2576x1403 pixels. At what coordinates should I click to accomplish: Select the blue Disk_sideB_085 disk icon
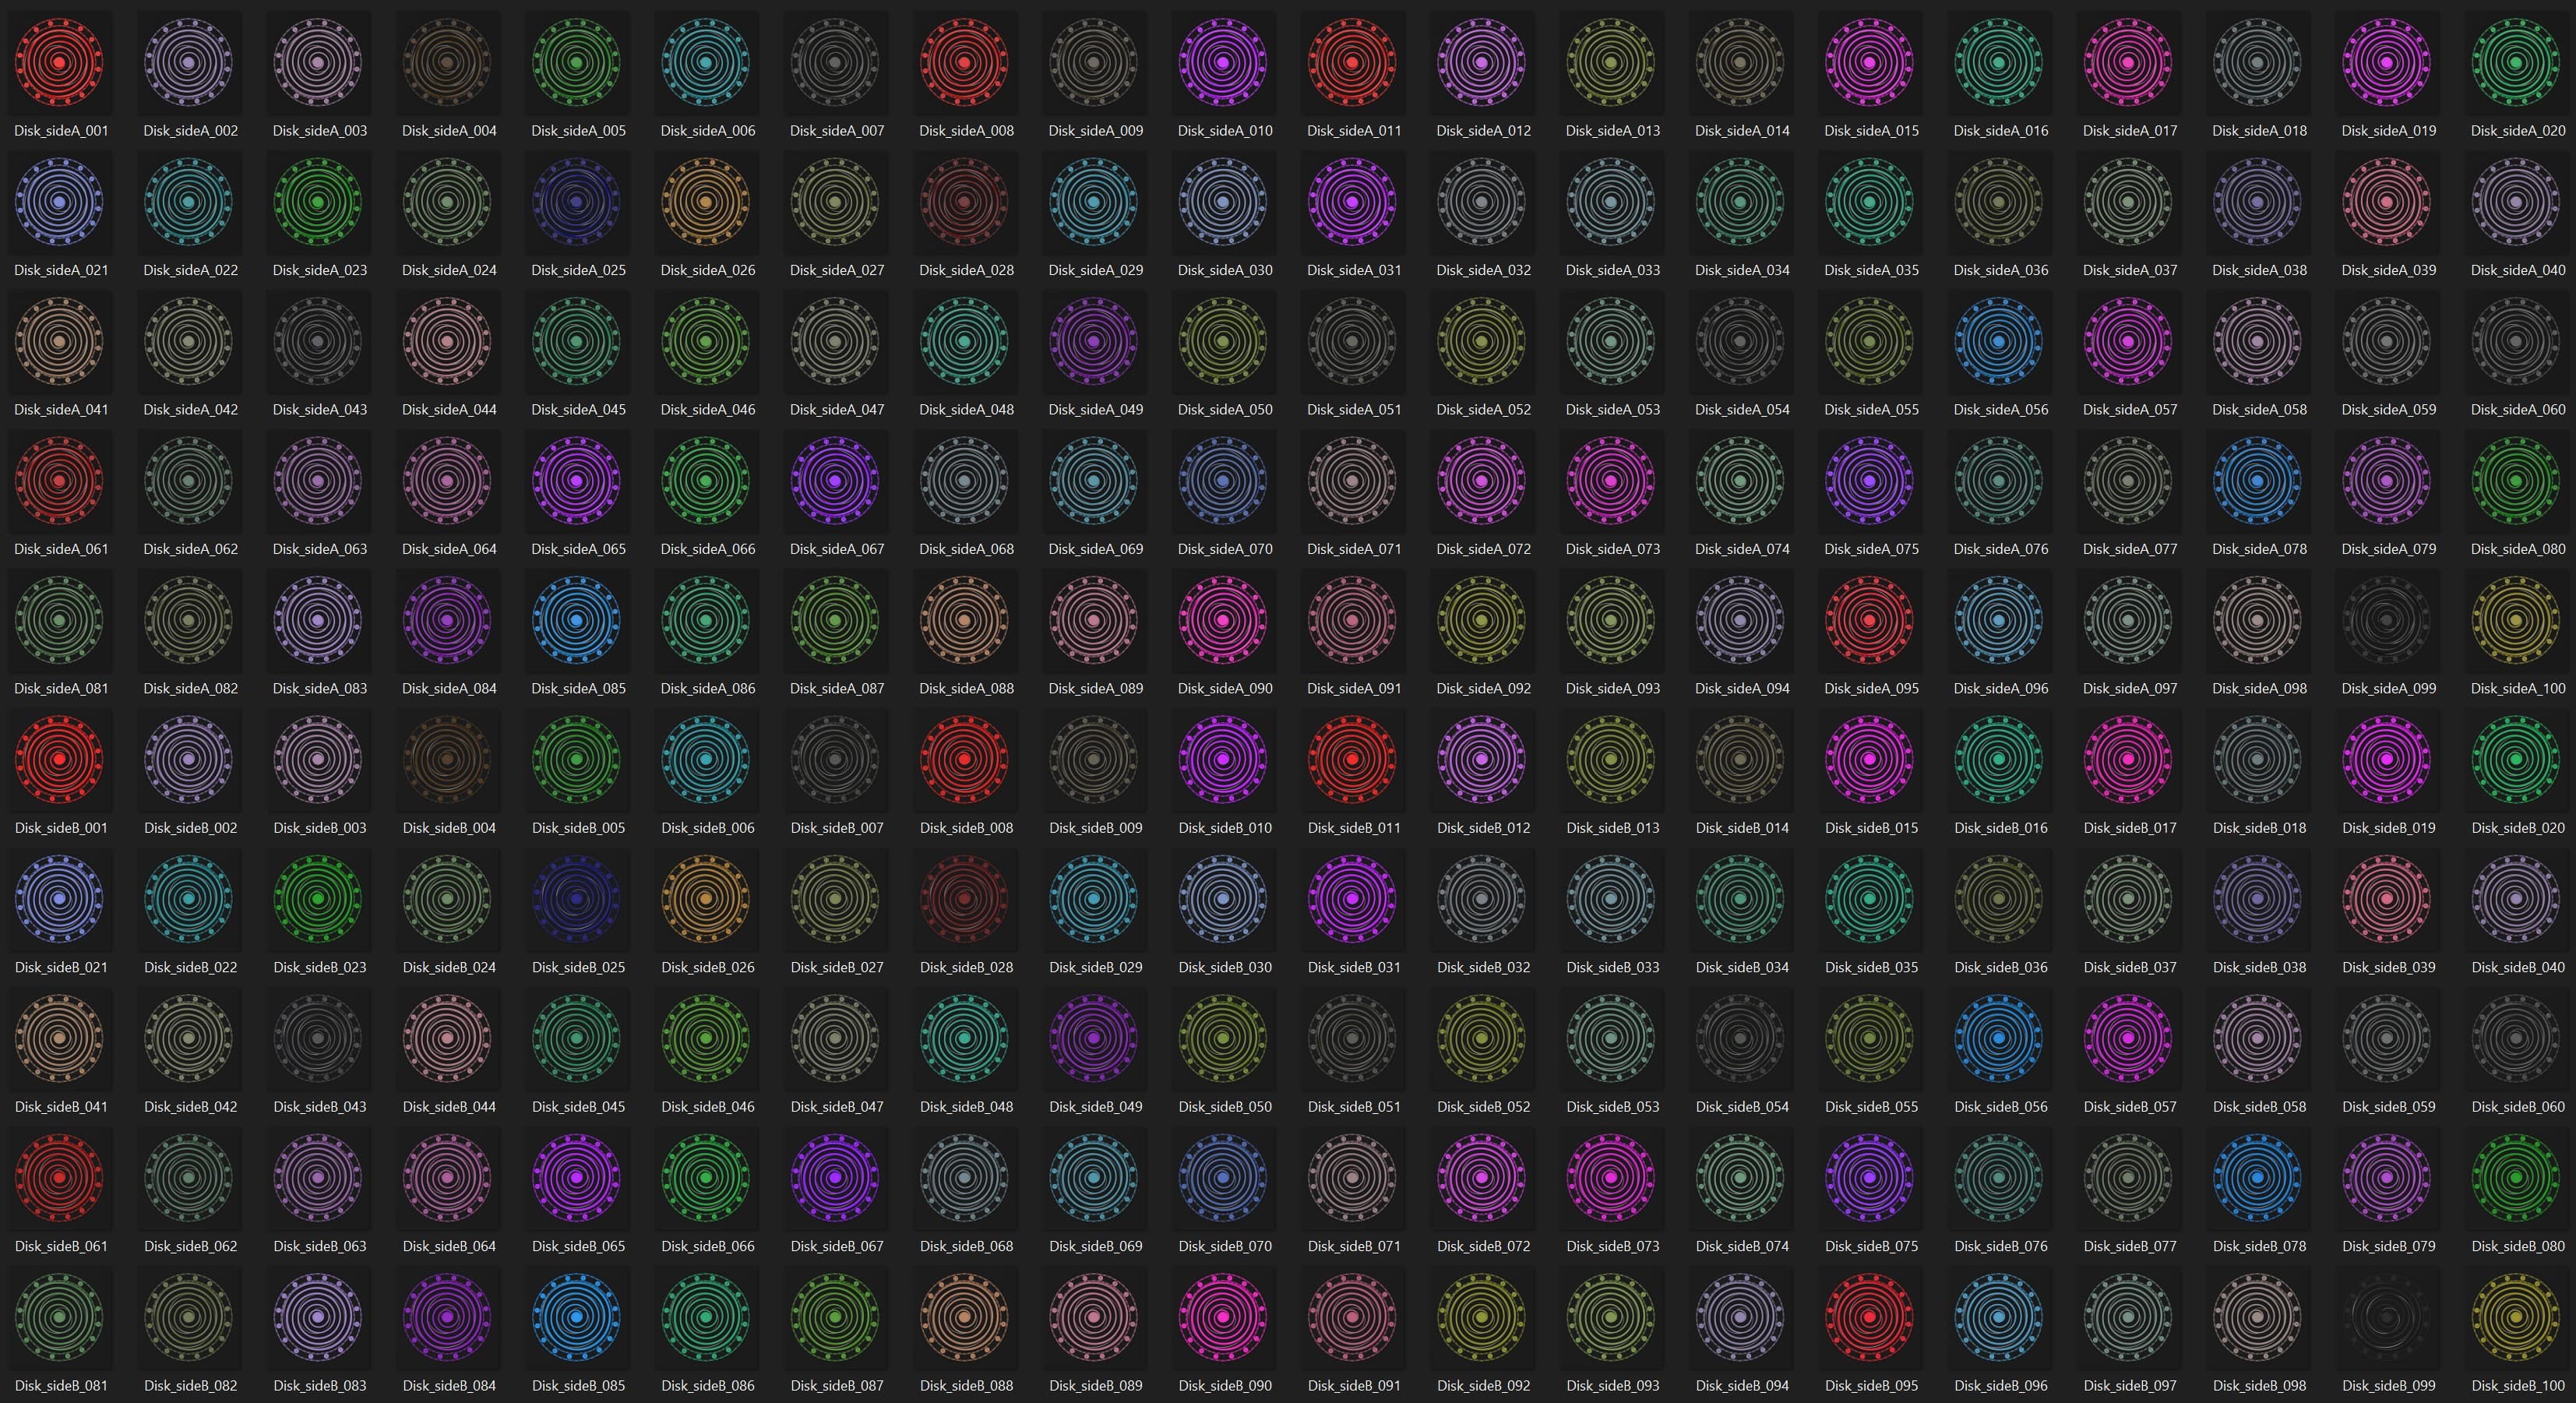(576, 1317)
